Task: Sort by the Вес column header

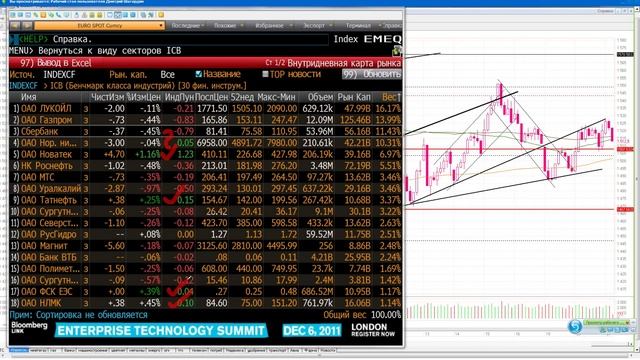Action: click(391, 97)
